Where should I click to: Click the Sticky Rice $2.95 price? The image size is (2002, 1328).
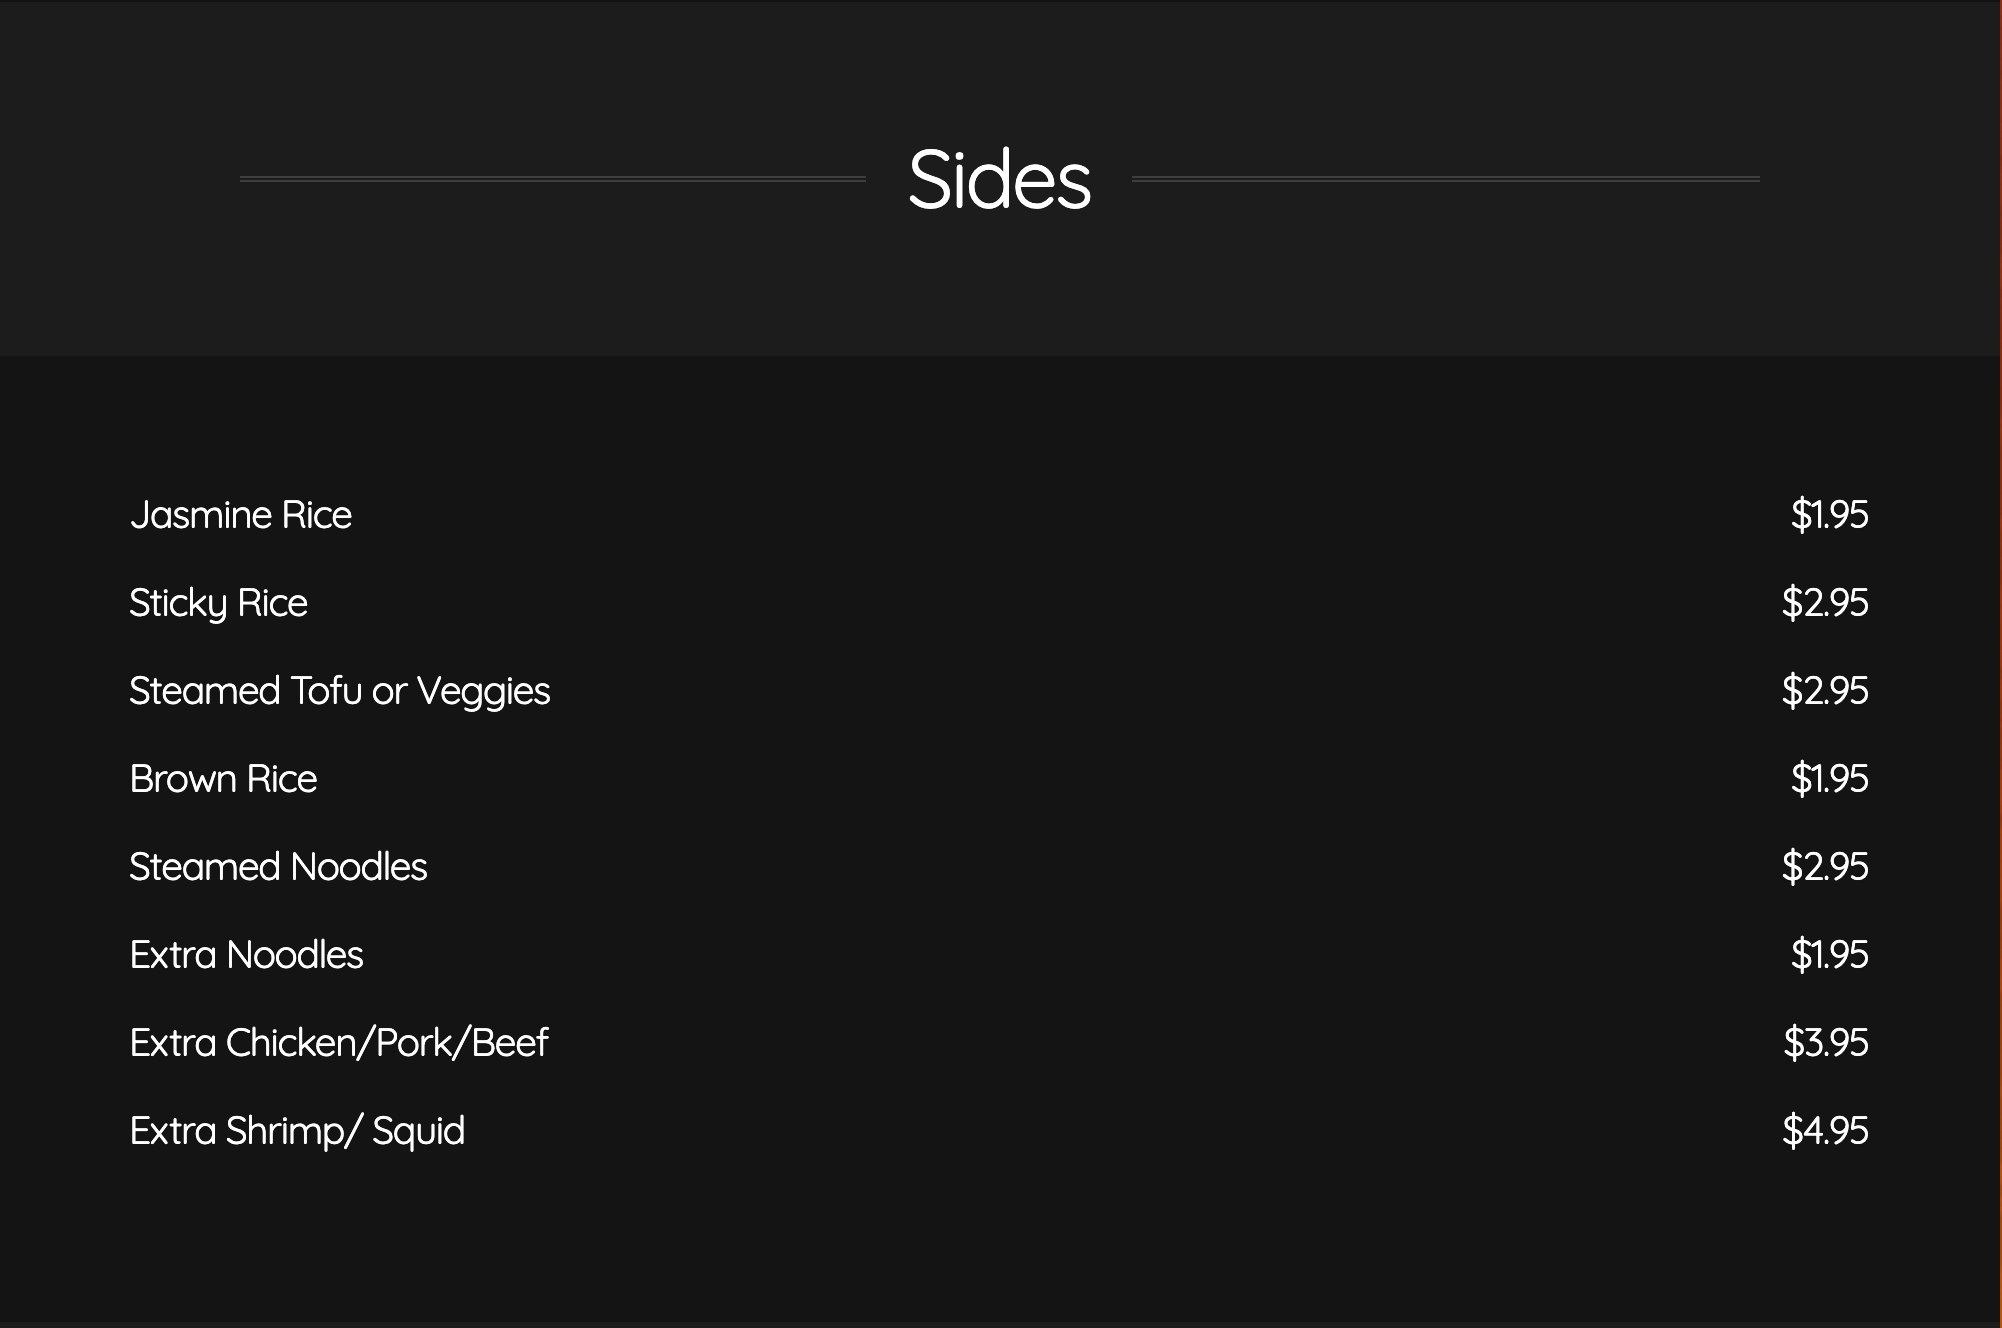tap(1824, 603)
